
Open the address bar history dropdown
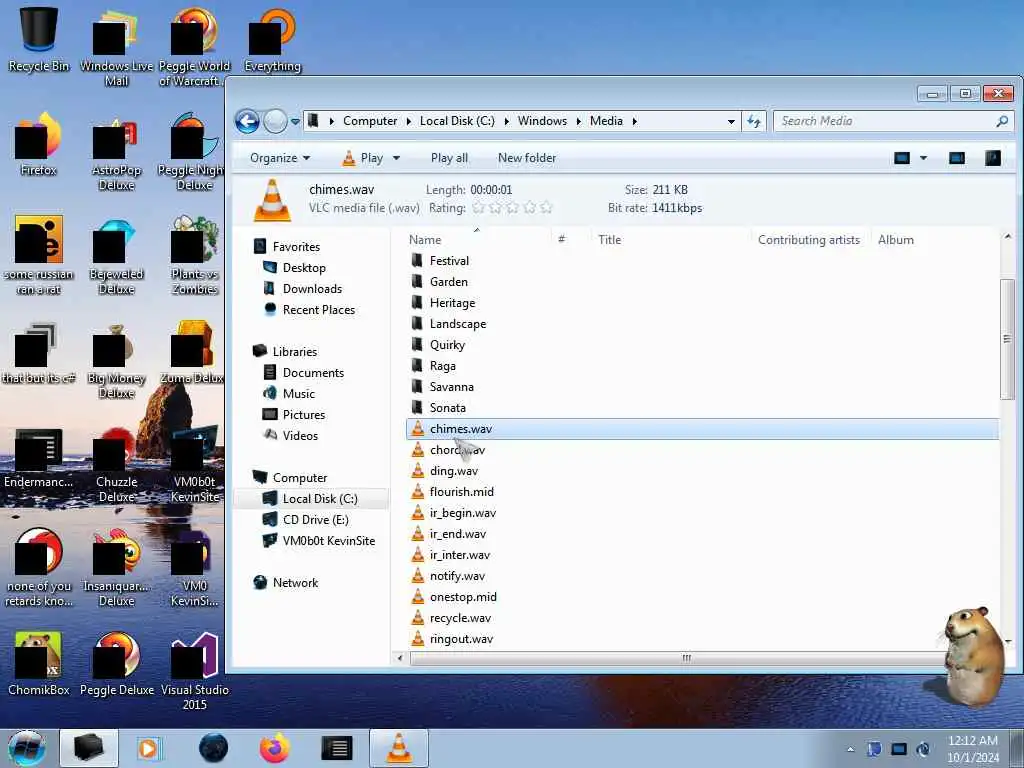(x=731, y=121)
